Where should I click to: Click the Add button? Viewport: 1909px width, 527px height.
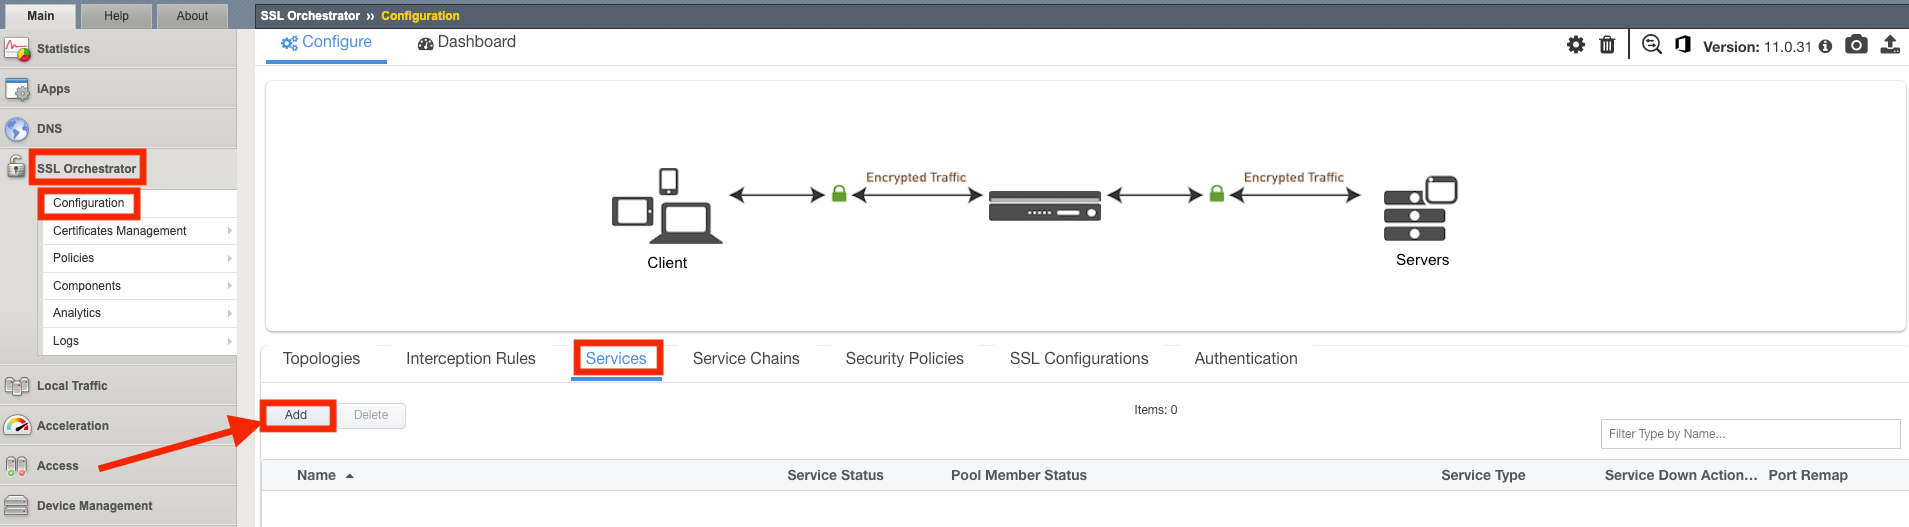coord(296,415)
